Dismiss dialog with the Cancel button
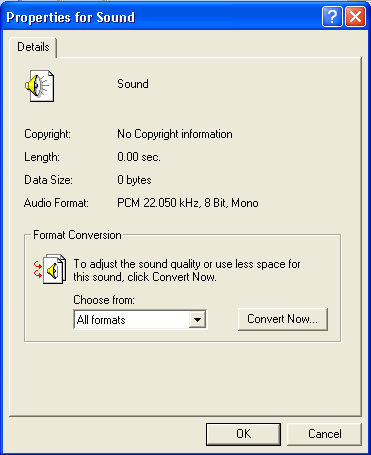371x455 pixels. pos(325,434)
